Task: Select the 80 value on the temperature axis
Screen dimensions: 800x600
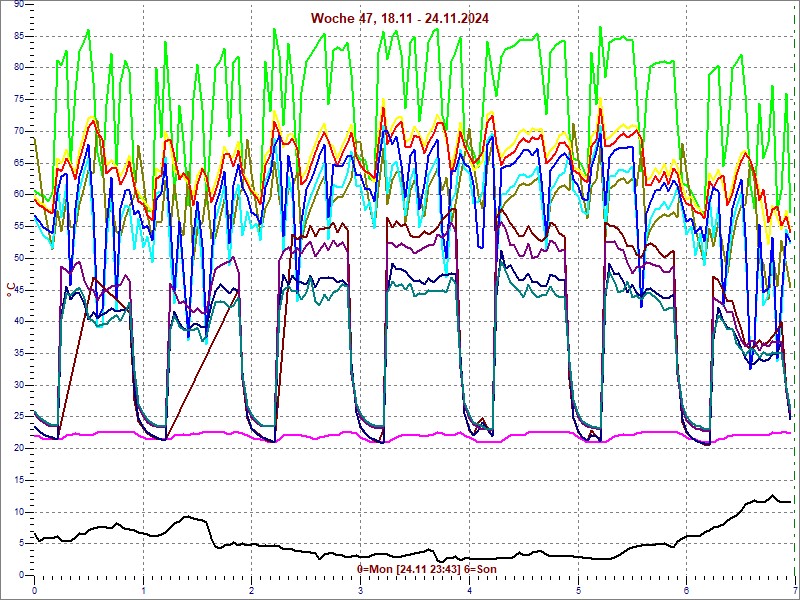Action: pos(18,67)
